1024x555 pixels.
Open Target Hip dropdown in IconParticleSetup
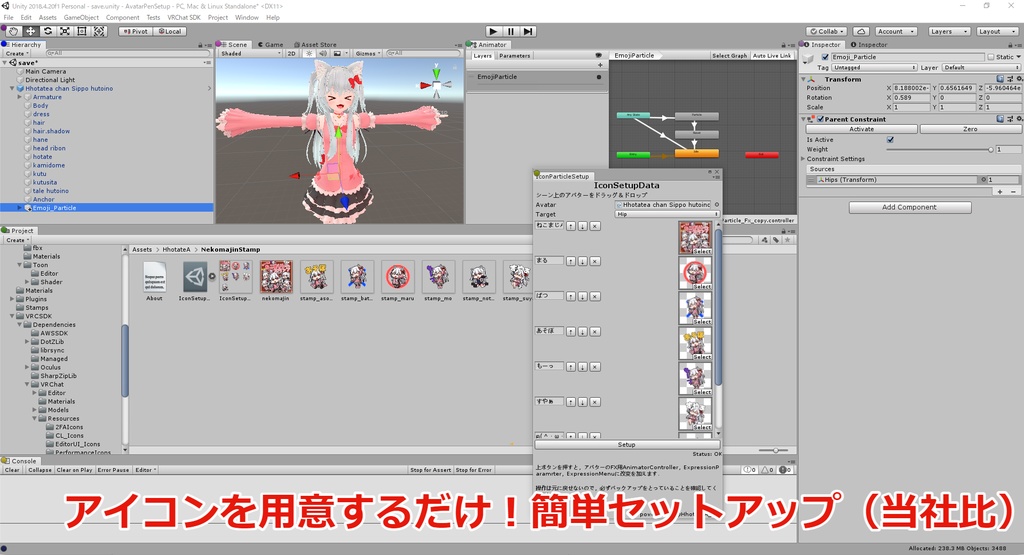[x=667, y=214]
